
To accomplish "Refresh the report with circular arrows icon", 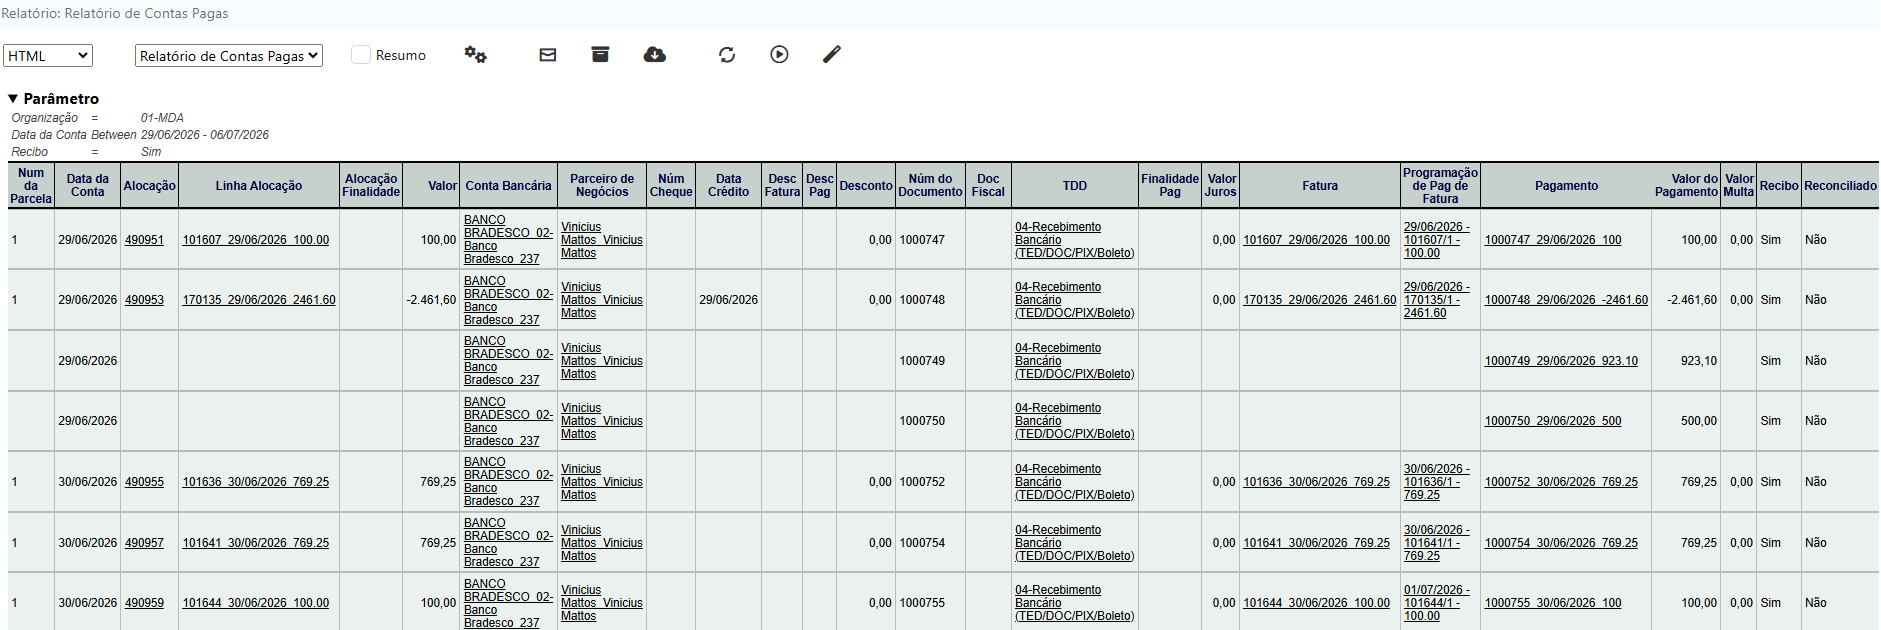I will pyautogui.click(x=727, y=55).
